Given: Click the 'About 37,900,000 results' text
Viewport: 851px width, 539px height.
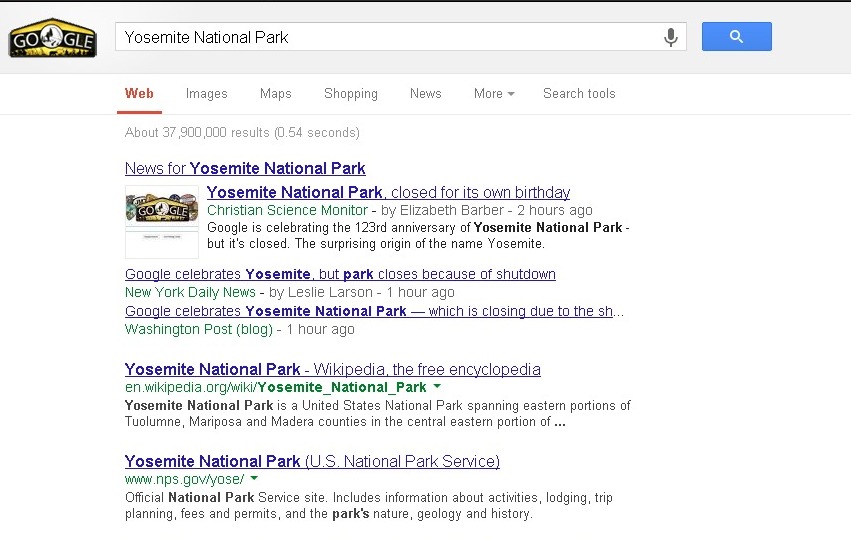Looking at the screenshot, I should click(242, 132).
